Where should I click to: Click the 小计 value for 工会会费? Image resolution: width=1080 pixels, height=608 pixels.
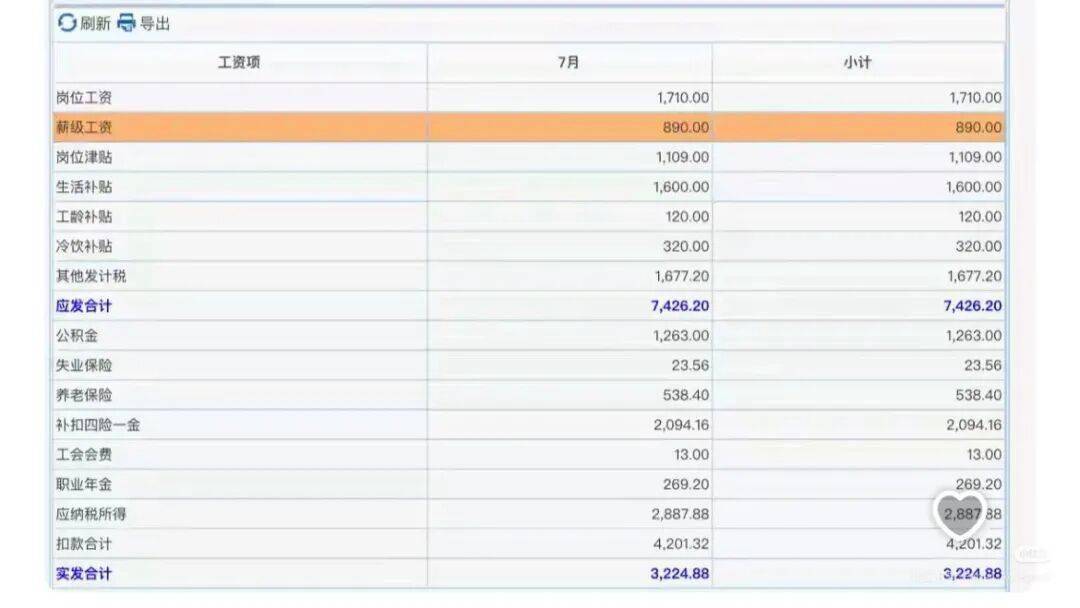point(983,455)
